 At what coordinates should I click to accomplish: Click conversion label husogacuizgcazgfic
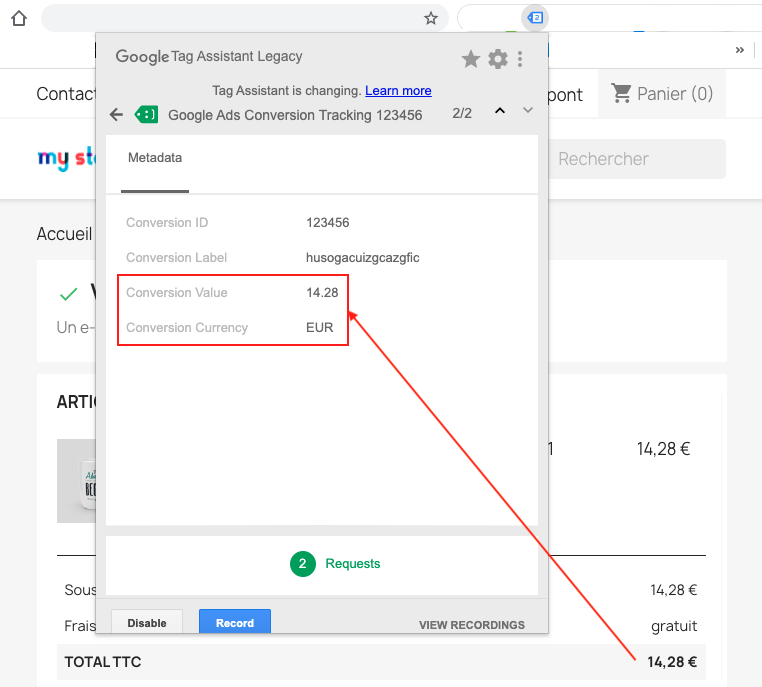coord(363,258)
